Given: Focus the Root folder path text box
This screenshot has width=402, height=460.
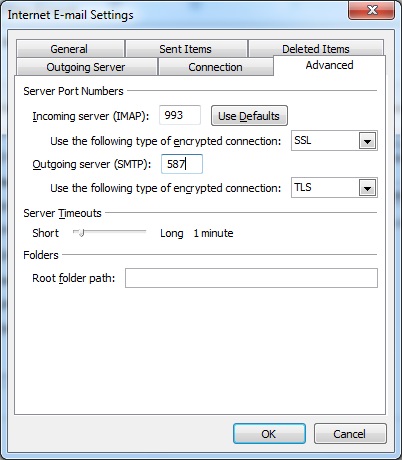Looking at the screenshot, I should 251,278.
